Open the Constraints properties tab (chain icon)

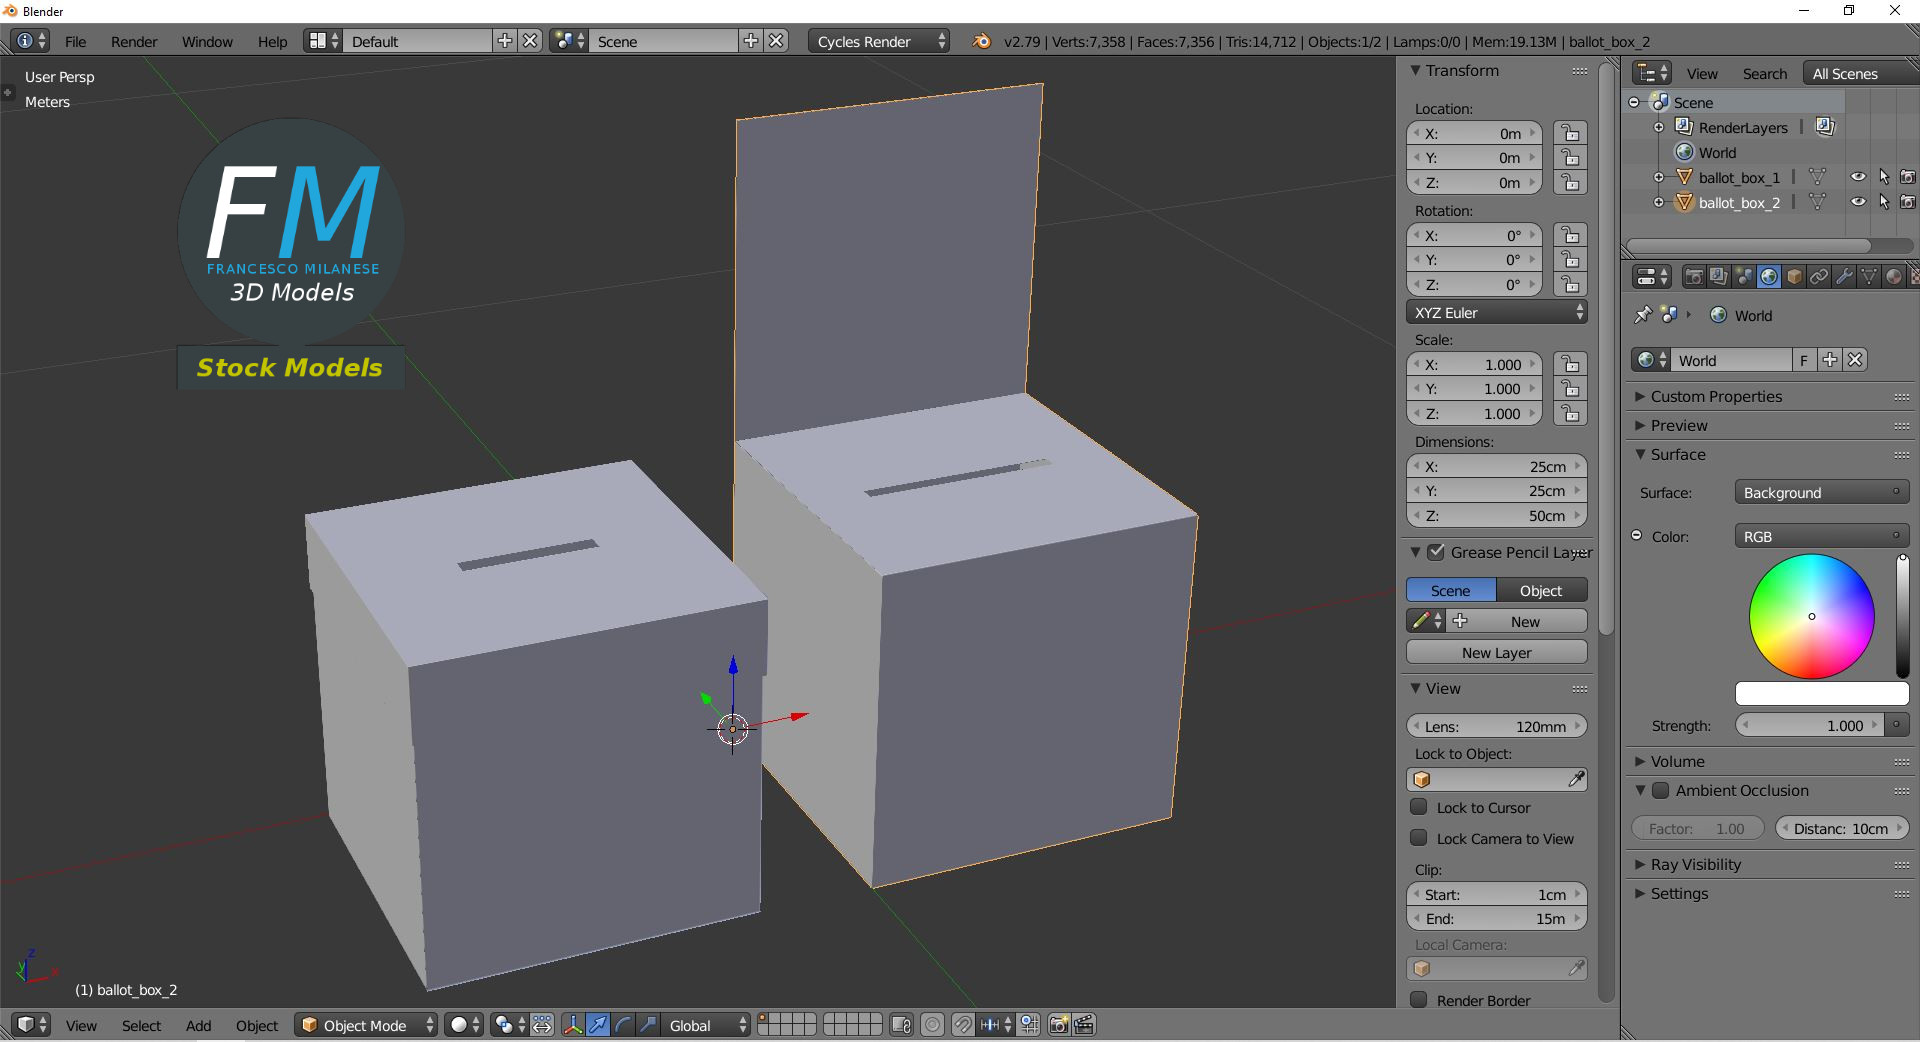click(1819, 276)
